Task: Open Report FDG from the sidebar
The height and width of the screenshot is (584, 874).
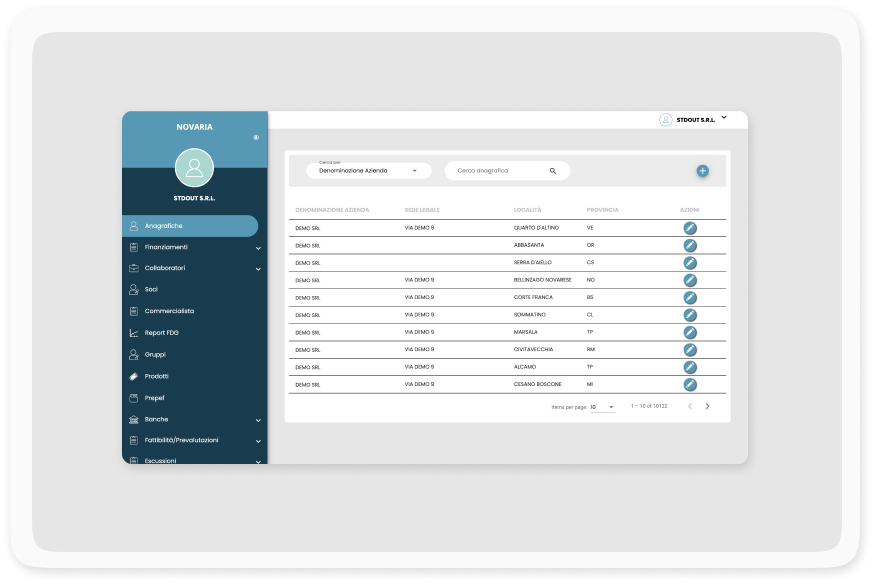Action: click(x=161, y=333)
